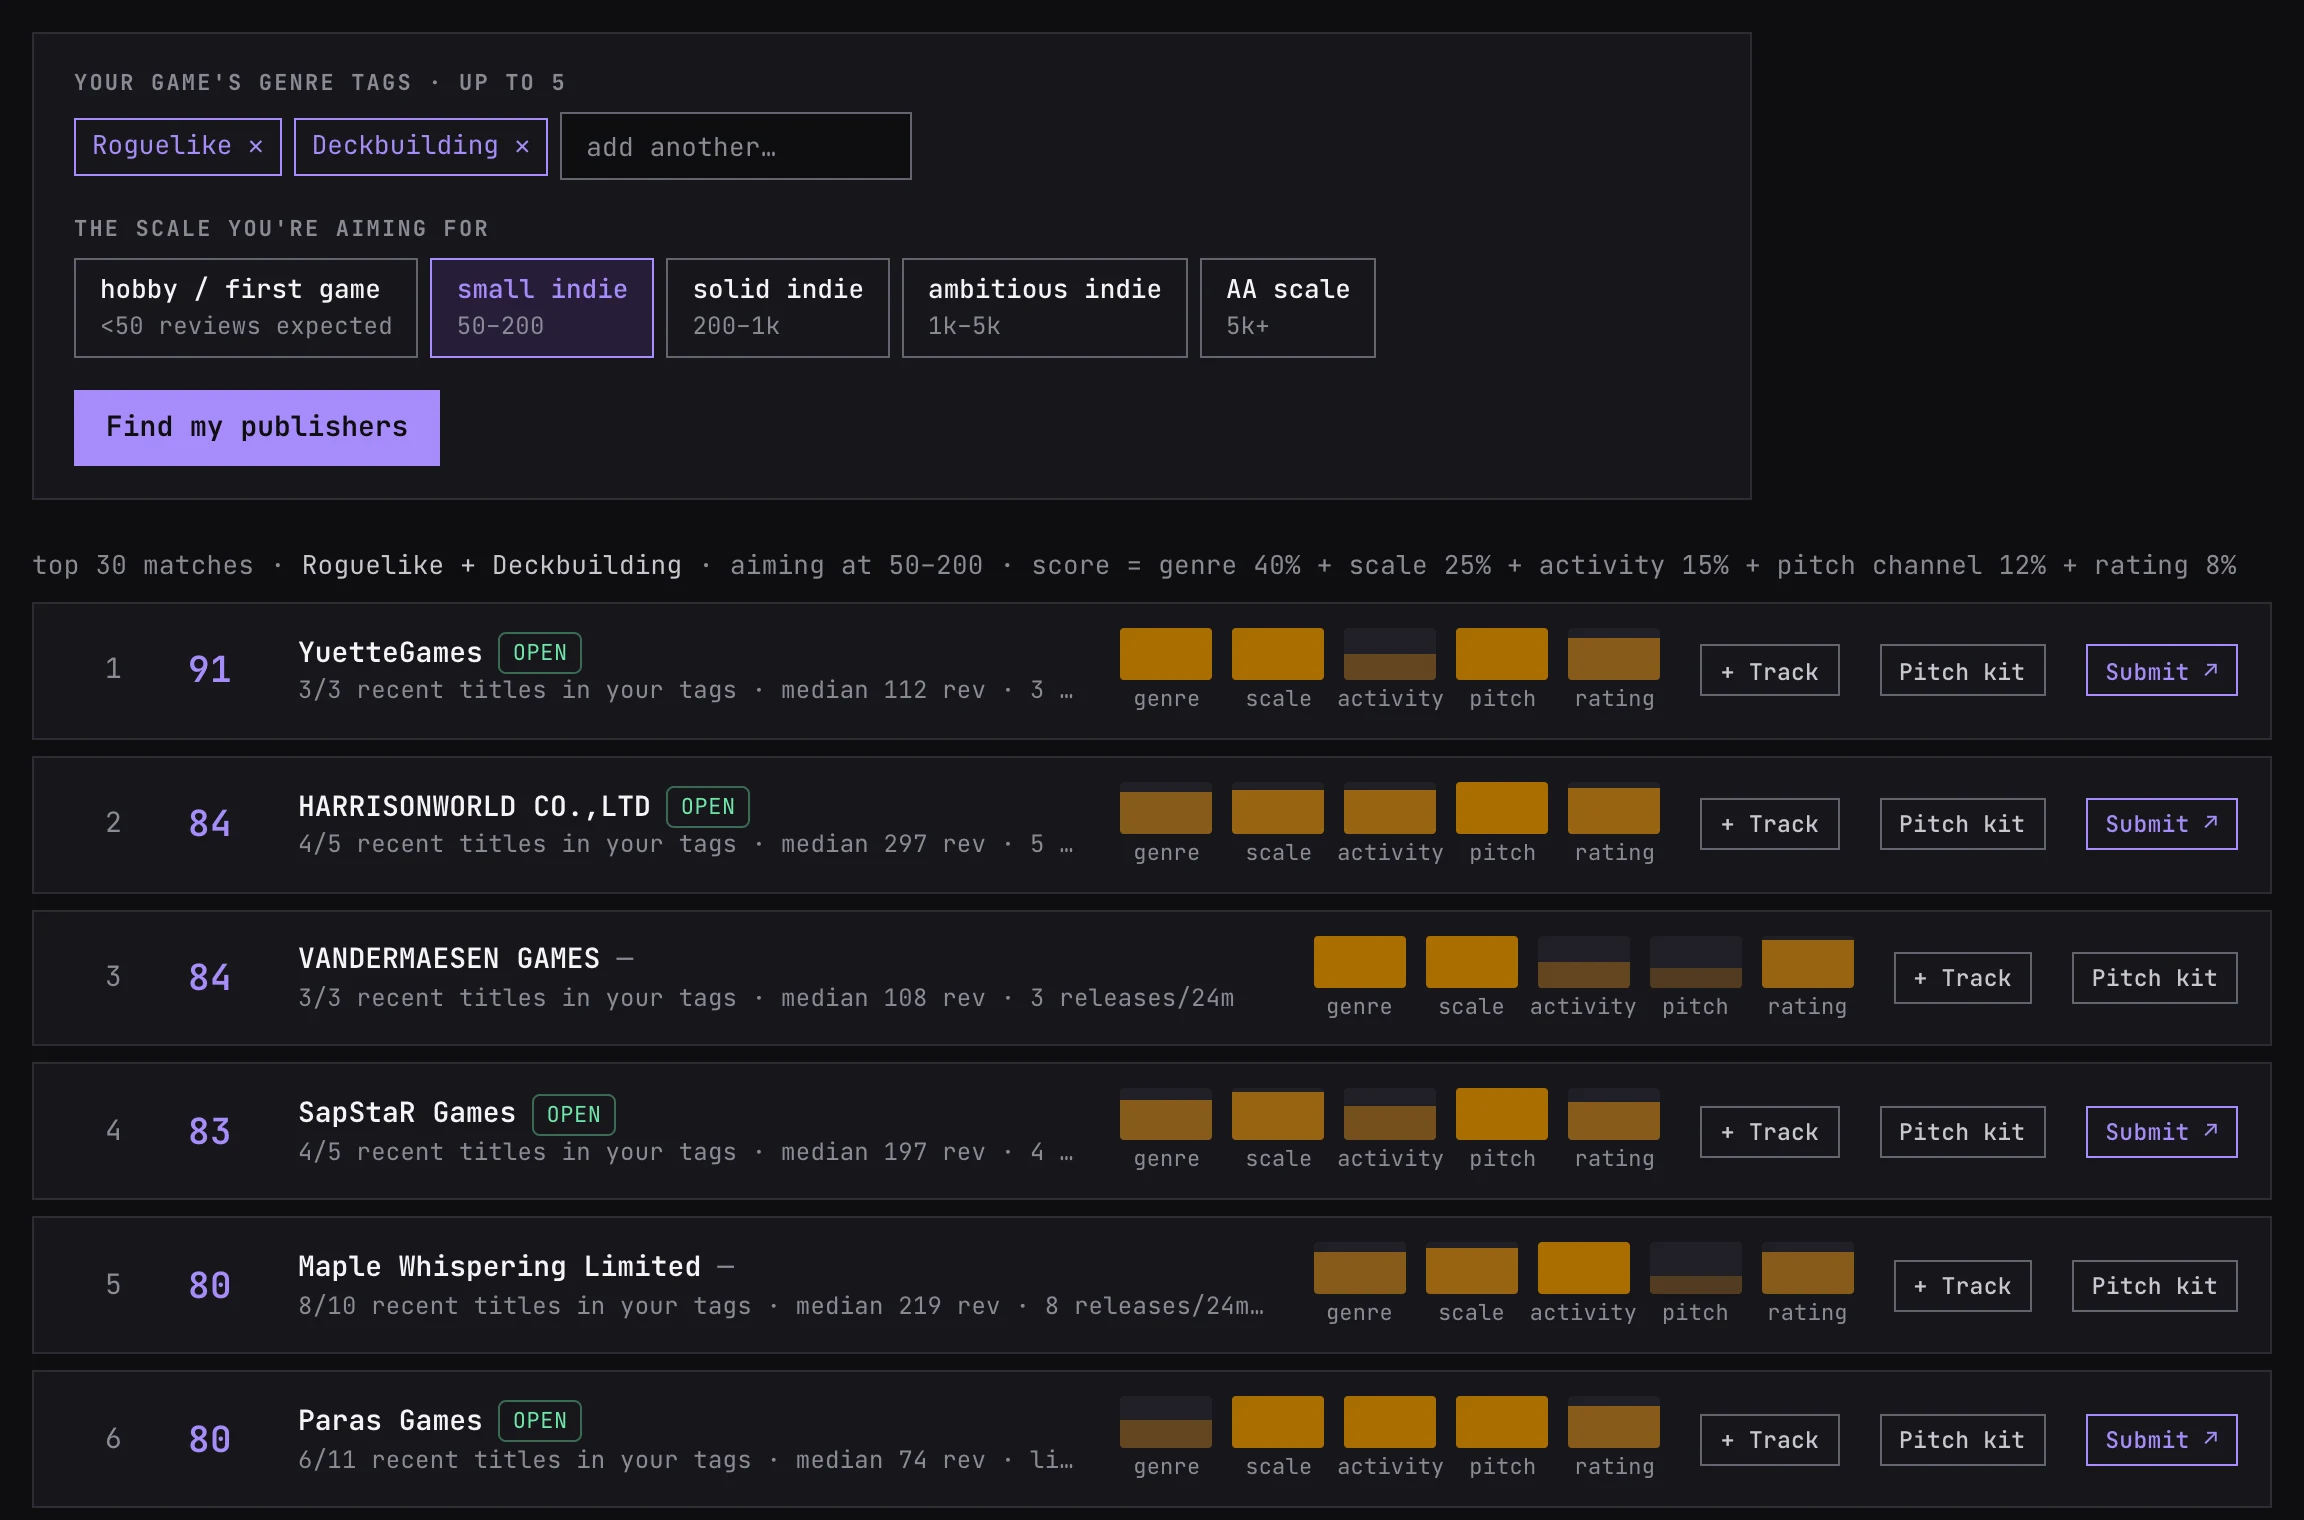This screenshot has height=1520, width=2304.
Task: Track HARRISONWORLD CO.,LTD
Action: (x=1770, y=824)
